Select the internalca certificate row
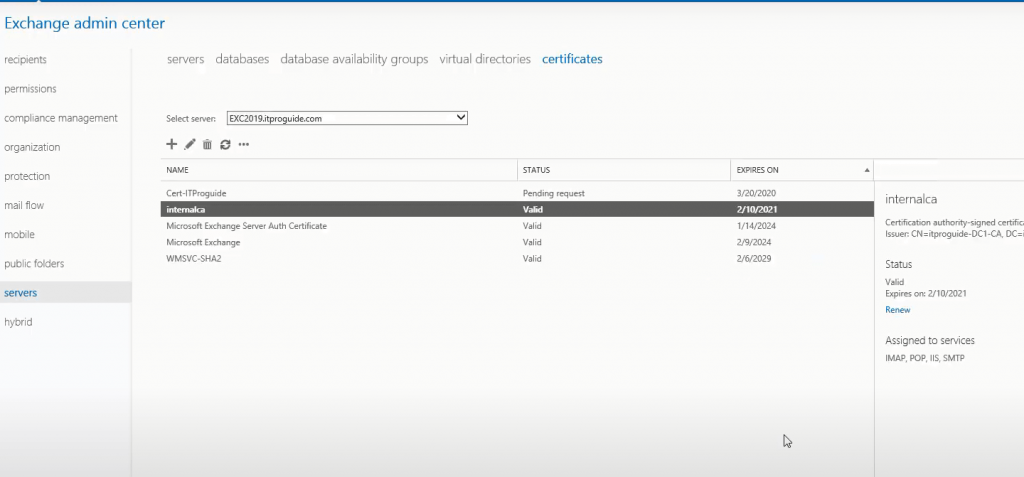The width and height of the screenshot is (1024, 477). (517, 210)
